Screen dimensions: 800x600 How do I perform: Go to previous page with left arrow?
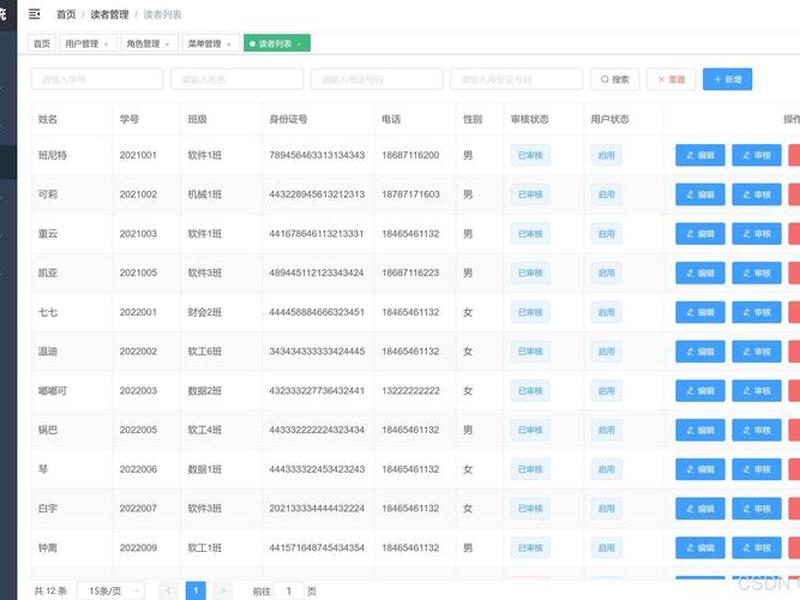coord(168,591)
